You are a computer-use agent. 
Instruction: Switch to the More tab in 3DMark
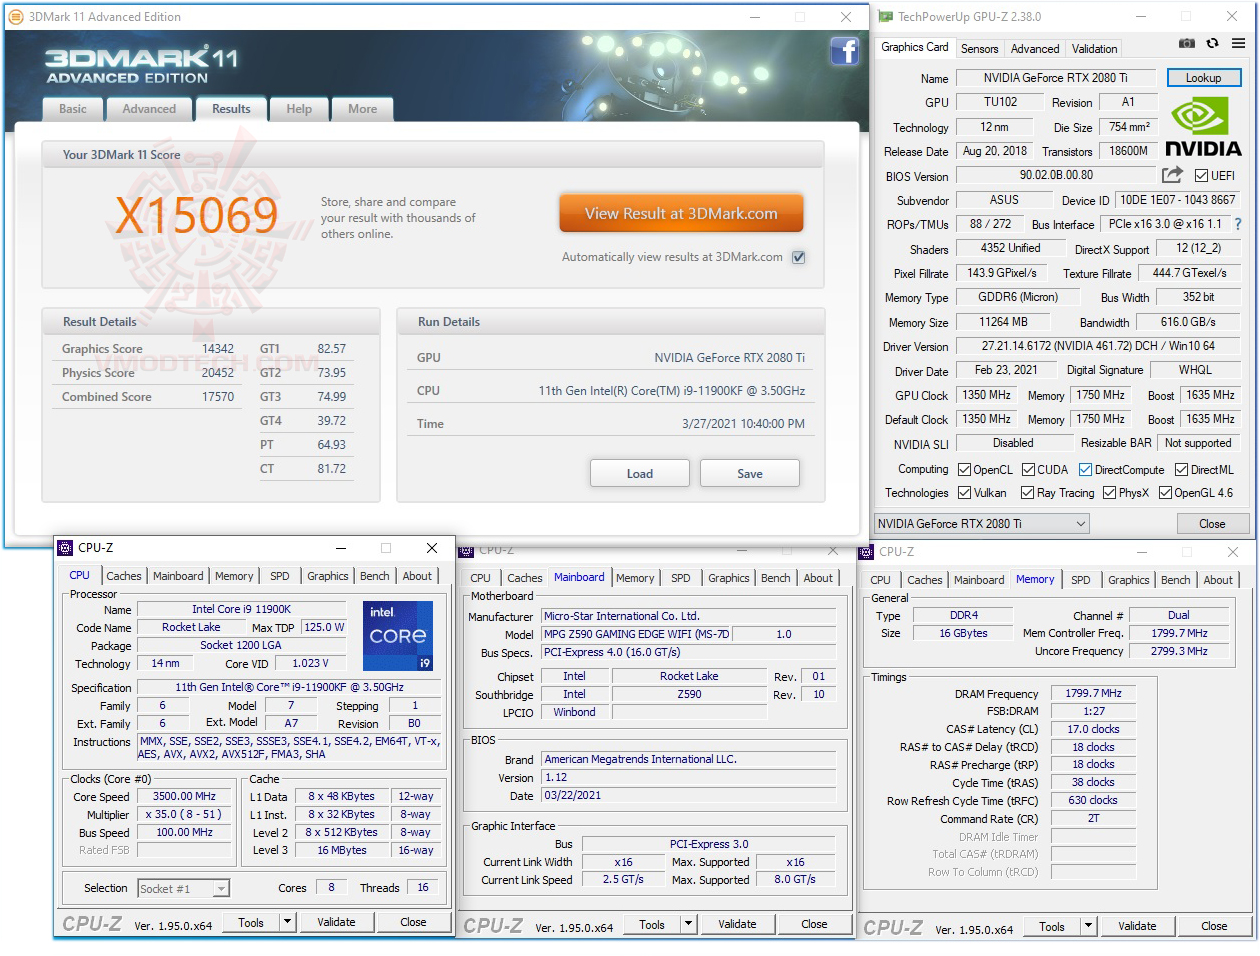[x=362, y=109]
